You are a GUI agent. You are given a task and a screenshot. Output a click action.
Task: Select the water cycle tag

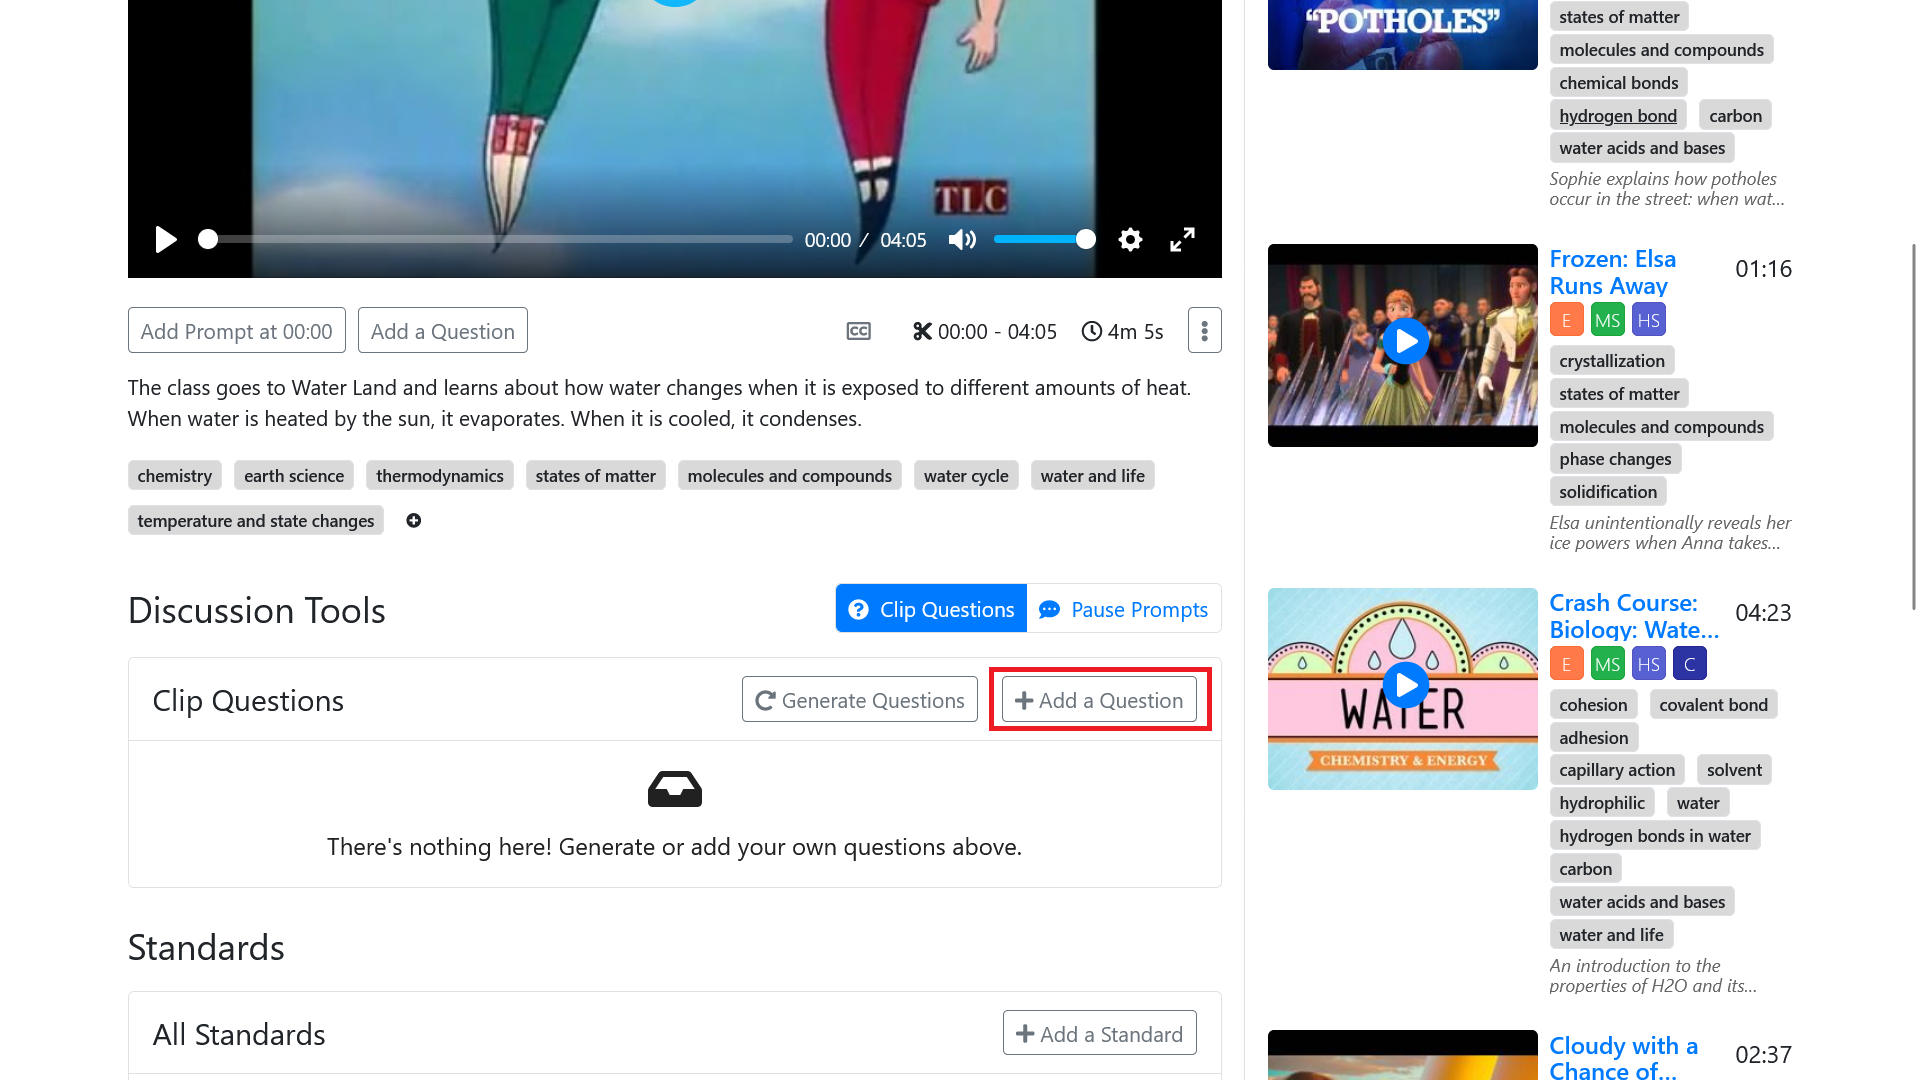point(966,476)
